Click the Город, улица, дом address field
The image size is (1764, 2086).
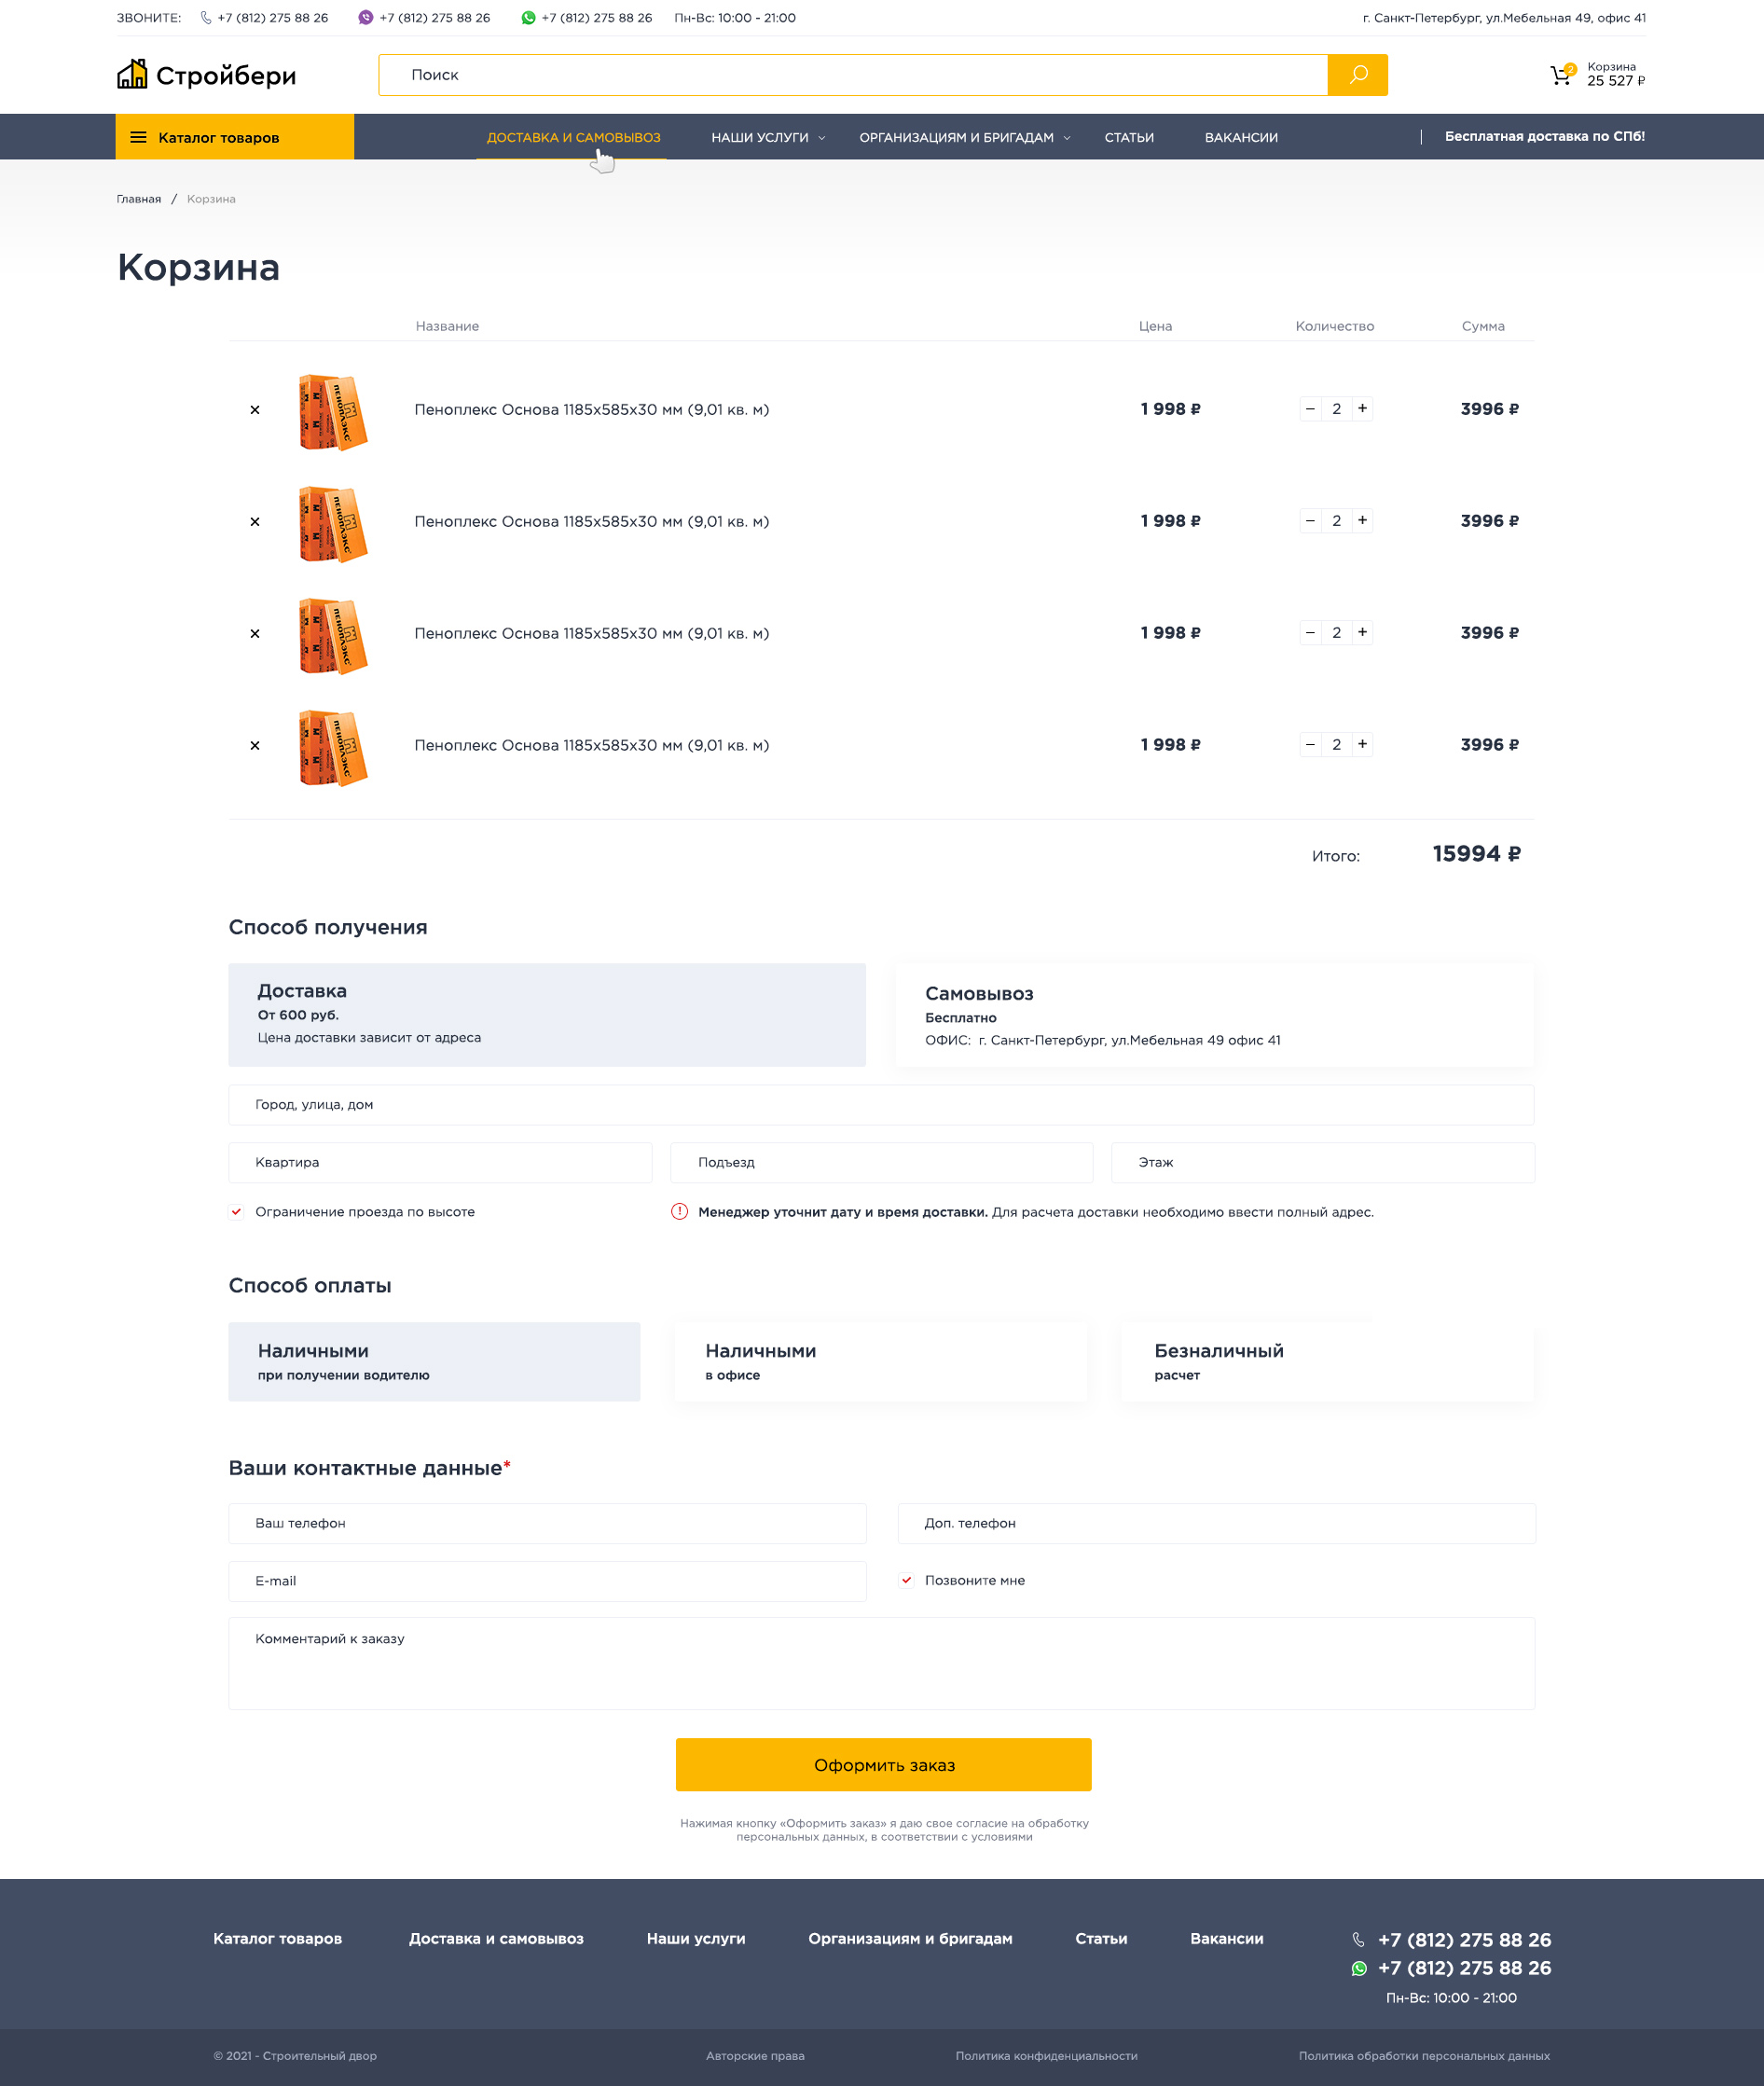tap(881, 1105)
